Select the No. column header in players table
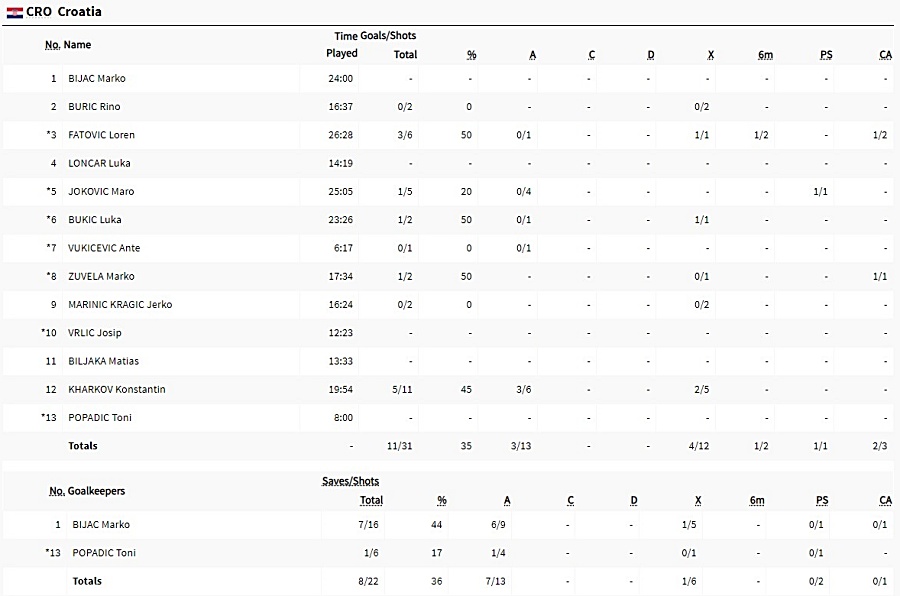The height and width of the screenshot is (596, 900). coord(52,45)
